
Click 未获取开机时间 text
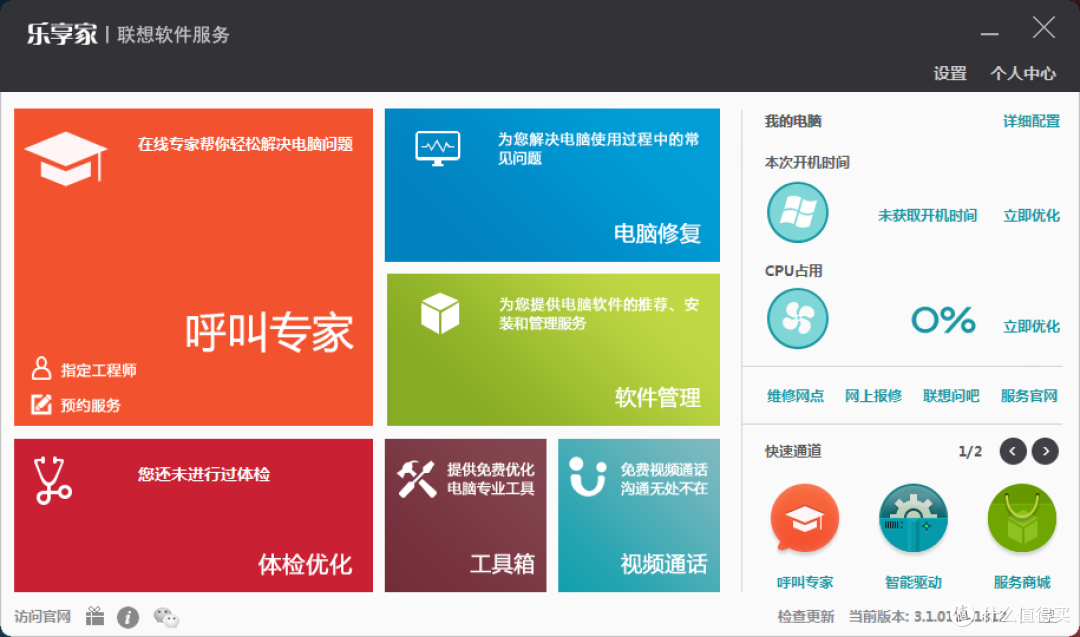pos(927,216)
